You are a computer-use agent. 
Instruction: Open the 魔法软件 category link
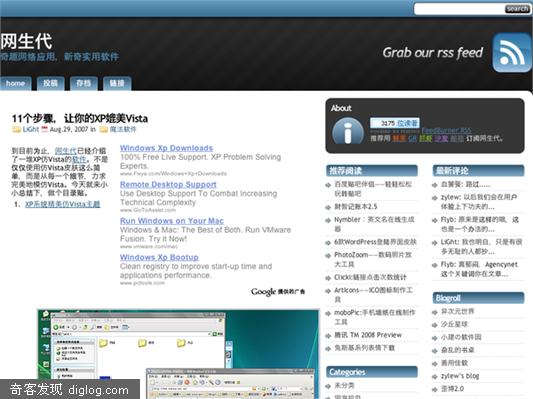123,129
